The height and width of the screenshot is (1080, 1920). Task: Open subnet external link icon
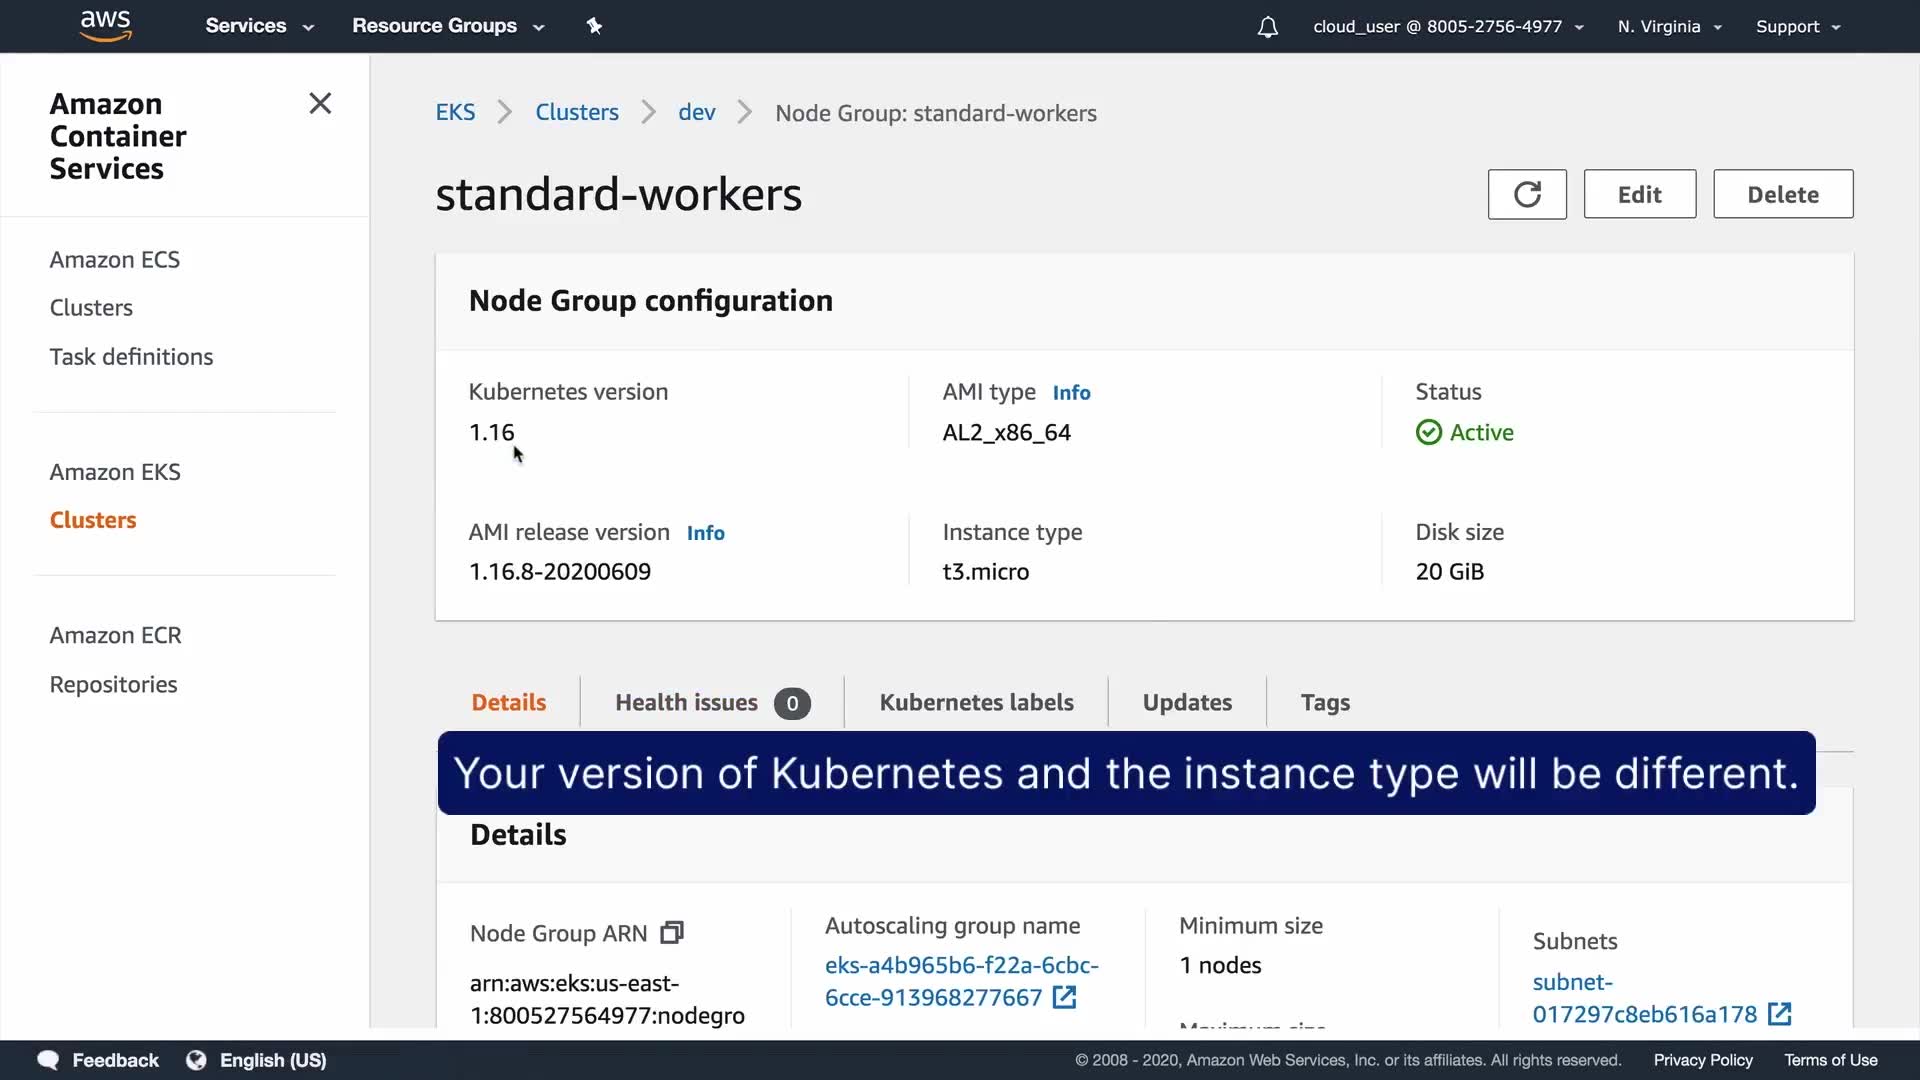click(x=1779, y=1014)
